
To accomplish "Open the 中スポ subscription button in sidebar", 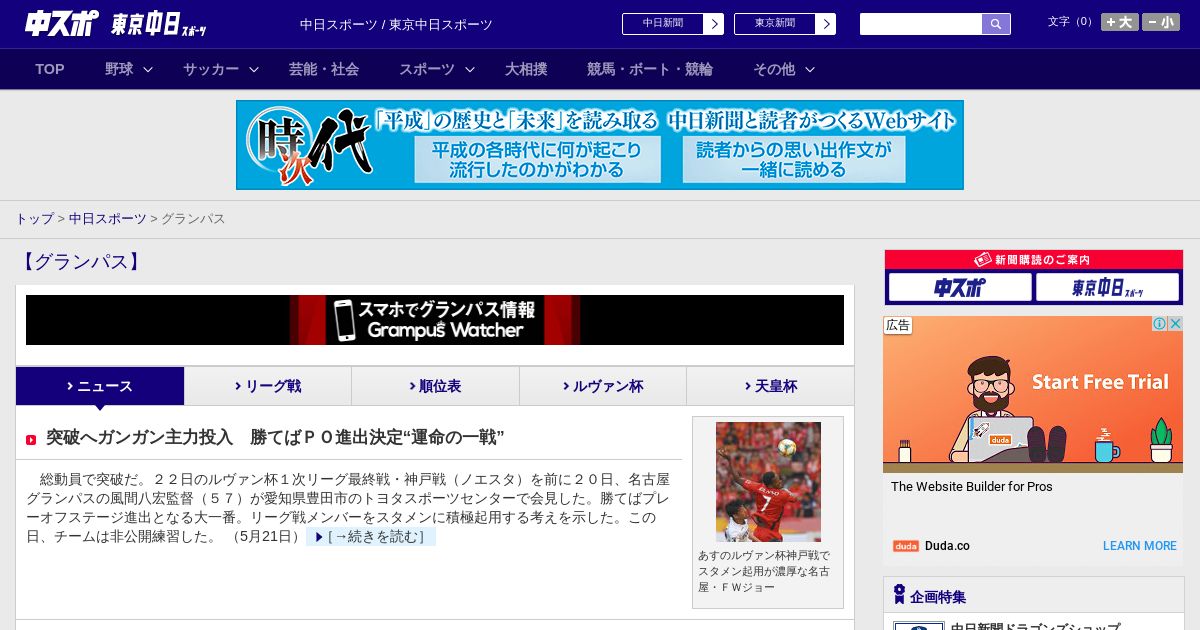I will click(960, 288).
